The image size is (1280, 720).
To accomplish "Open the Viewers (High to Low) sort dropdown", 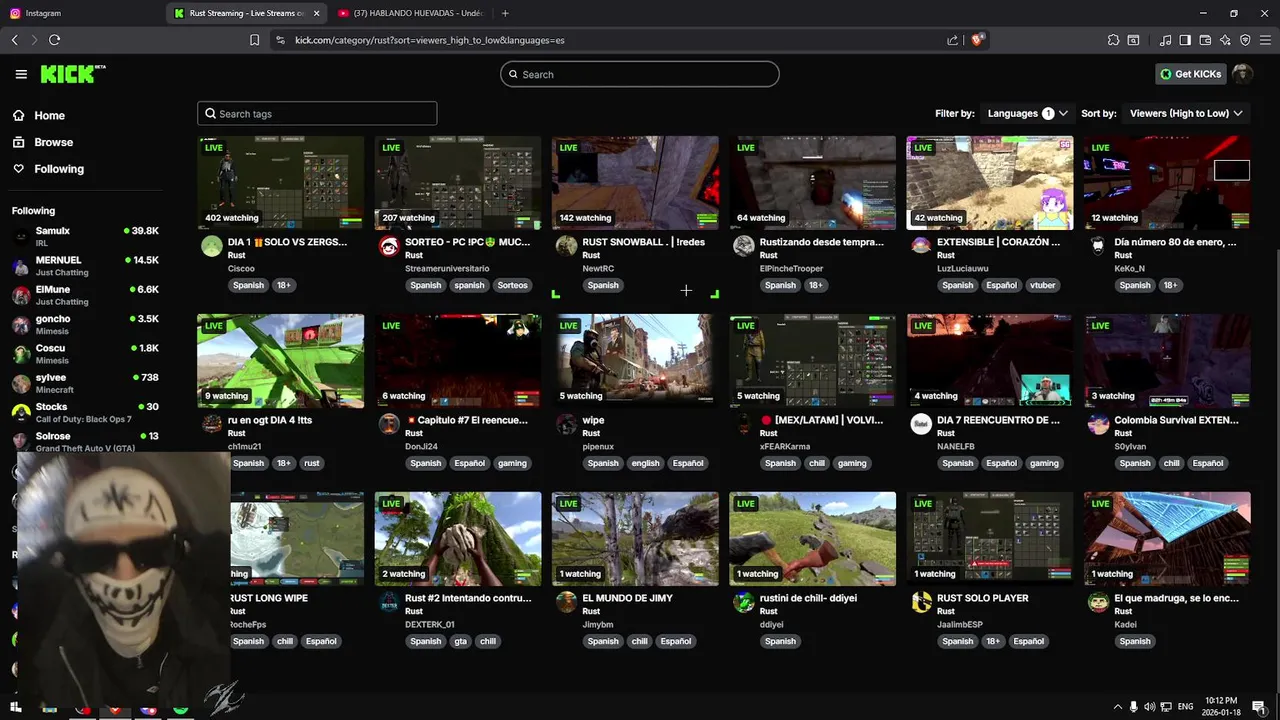I will pyautogui.click(x=1186, y=113).
